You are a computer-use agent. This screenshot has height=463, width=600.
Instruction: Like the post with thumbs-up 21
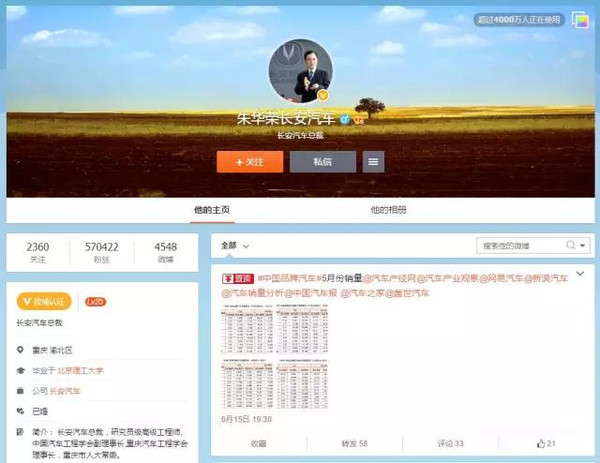click(546, 443)
